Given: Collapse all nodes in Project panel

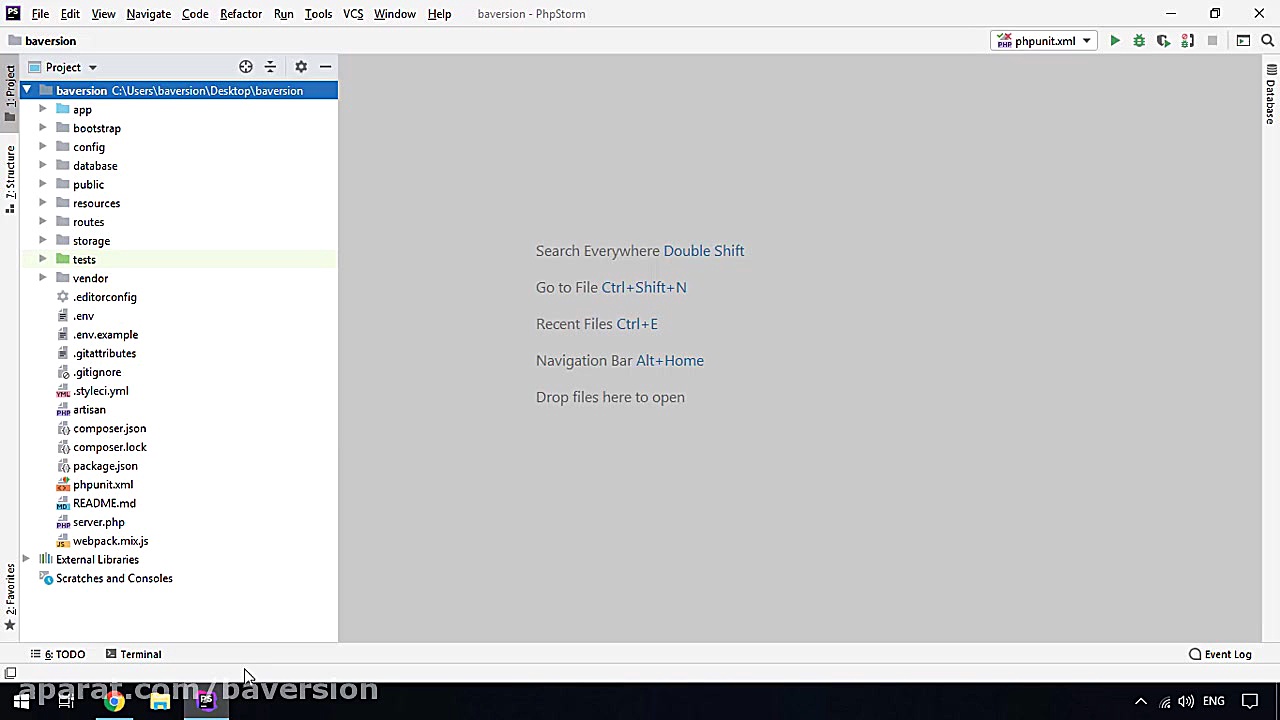Looking at the screenshot, I should (x=270, y=67).
